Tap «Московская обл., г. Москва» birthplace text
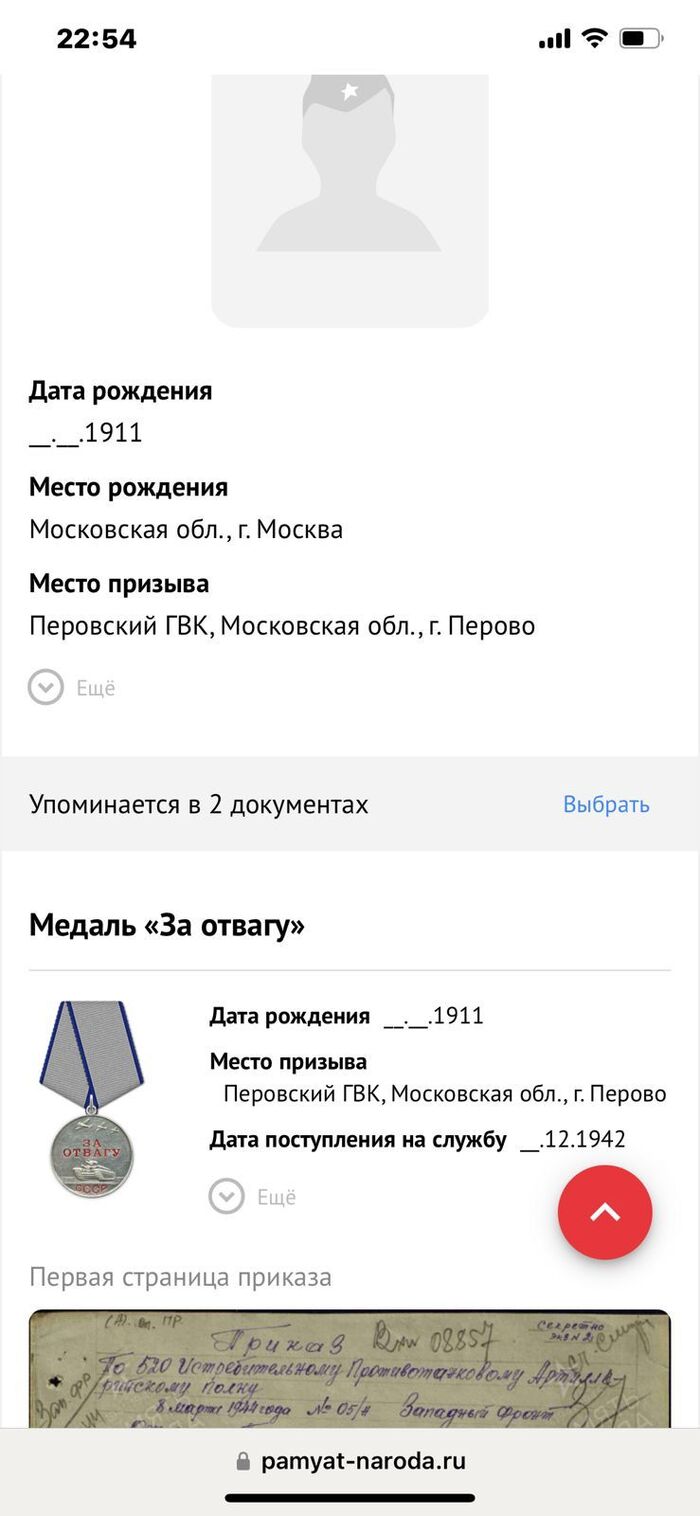 point(186,529)
